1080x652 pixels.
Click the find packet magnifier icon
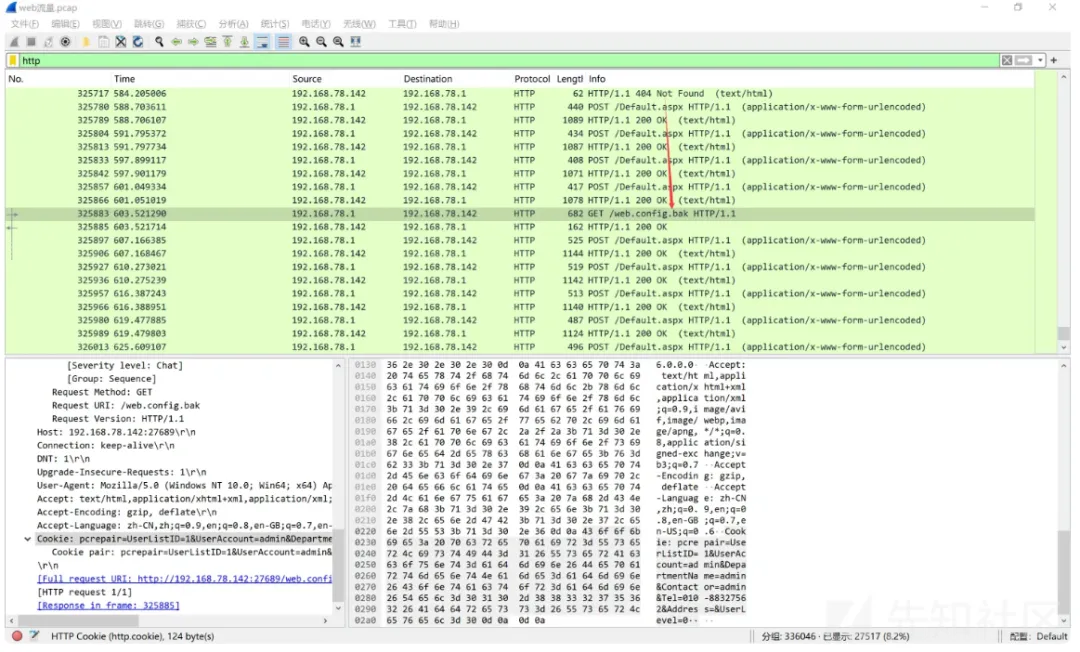(159, 42)
